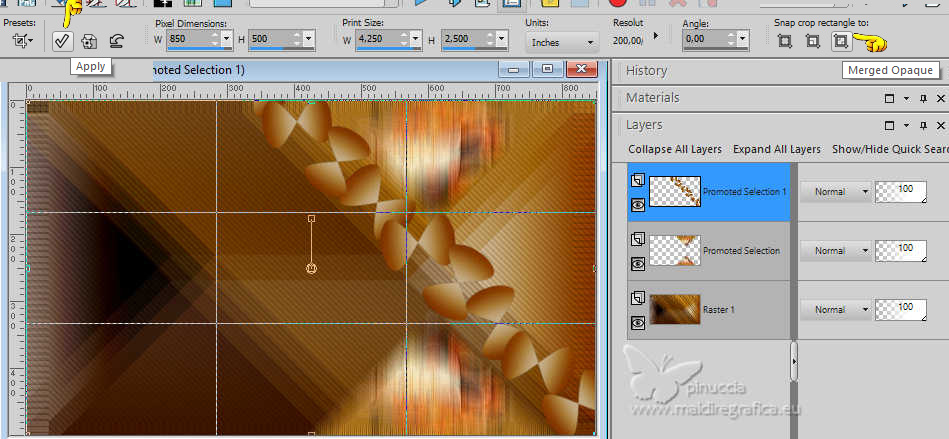The height and width of the screenshot is (439, 949).
Task: Maximize the Materials palette
Action: [x=889, y=99]
